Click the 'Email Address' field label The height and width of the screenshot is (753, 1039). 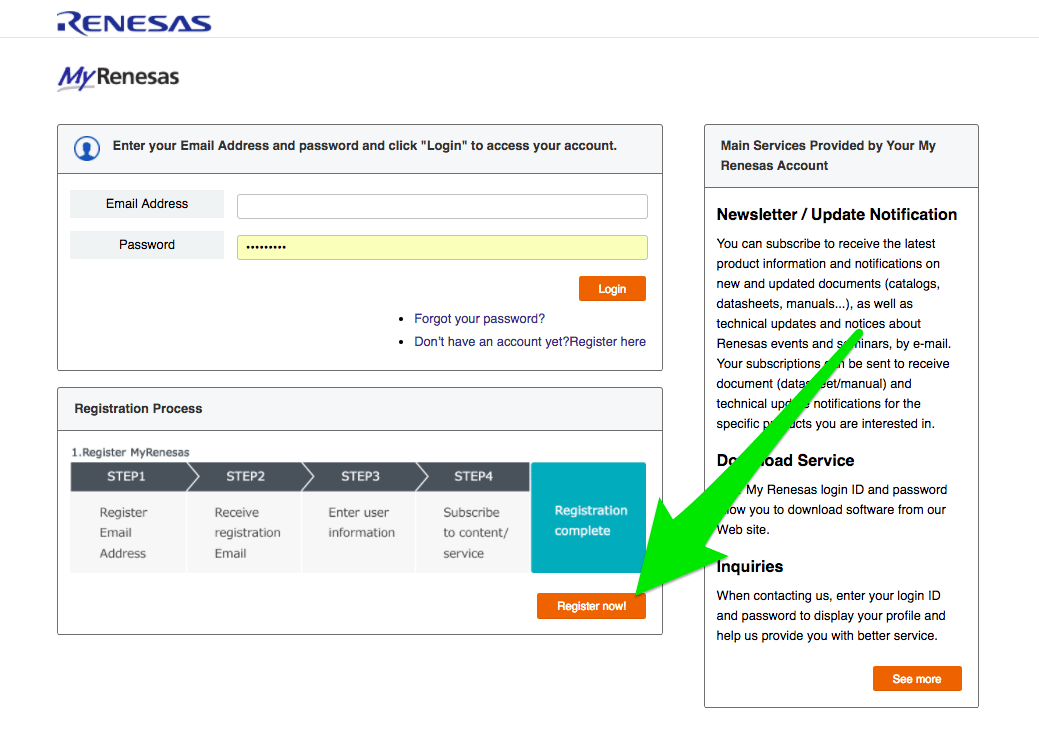(x=147, y=204)
